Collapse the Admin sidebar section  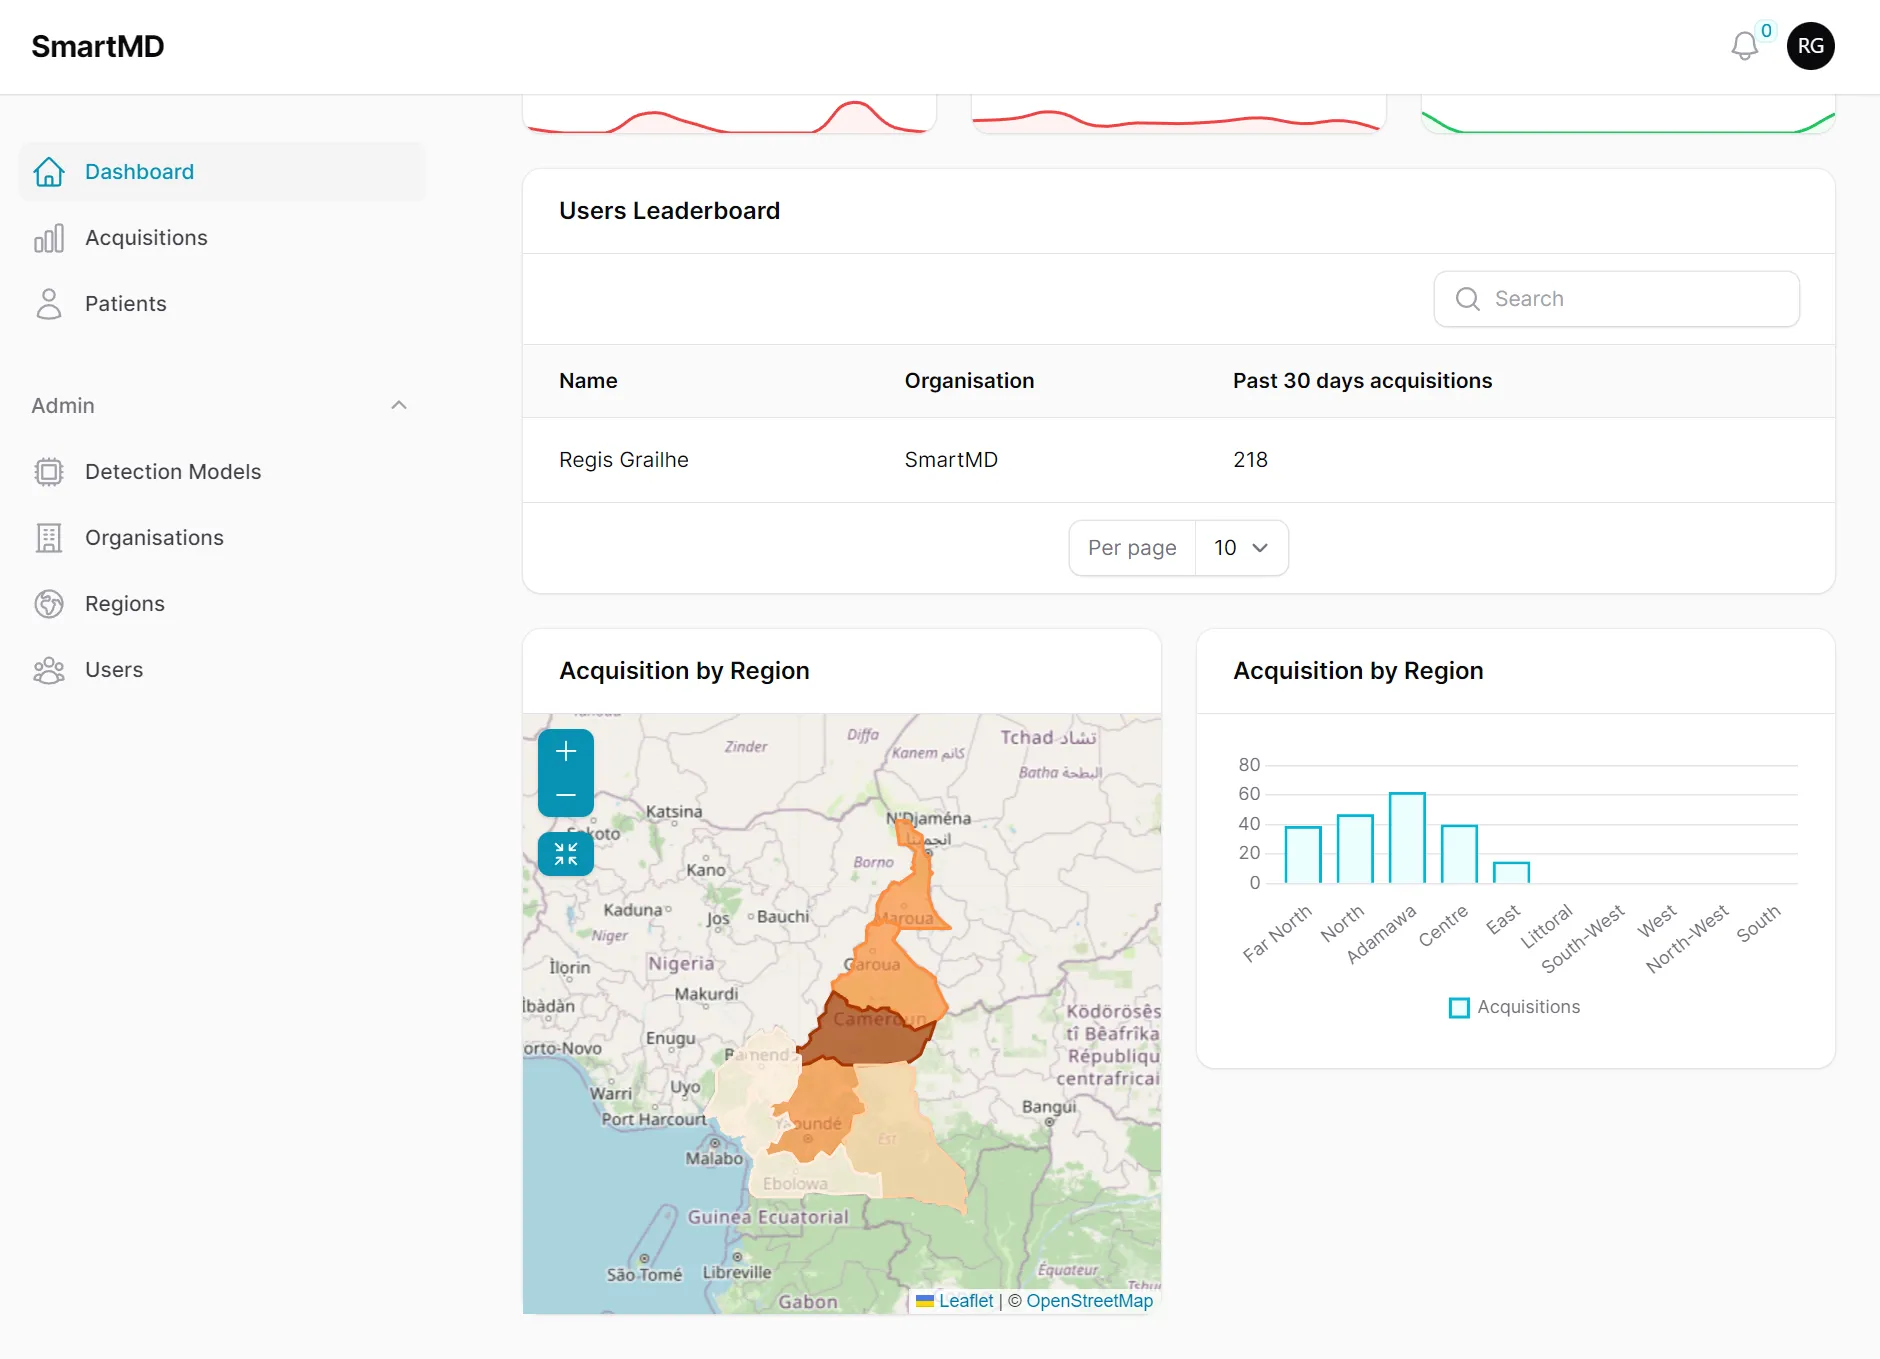pyautogui.click(x=399, y=405)
